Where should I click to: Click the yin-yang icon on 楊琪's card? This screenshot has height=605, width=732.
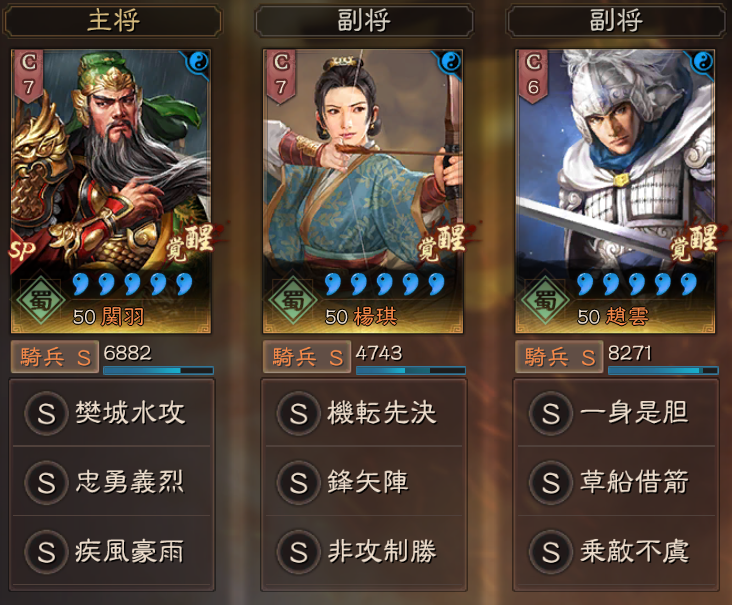click(x=451, y=62)
